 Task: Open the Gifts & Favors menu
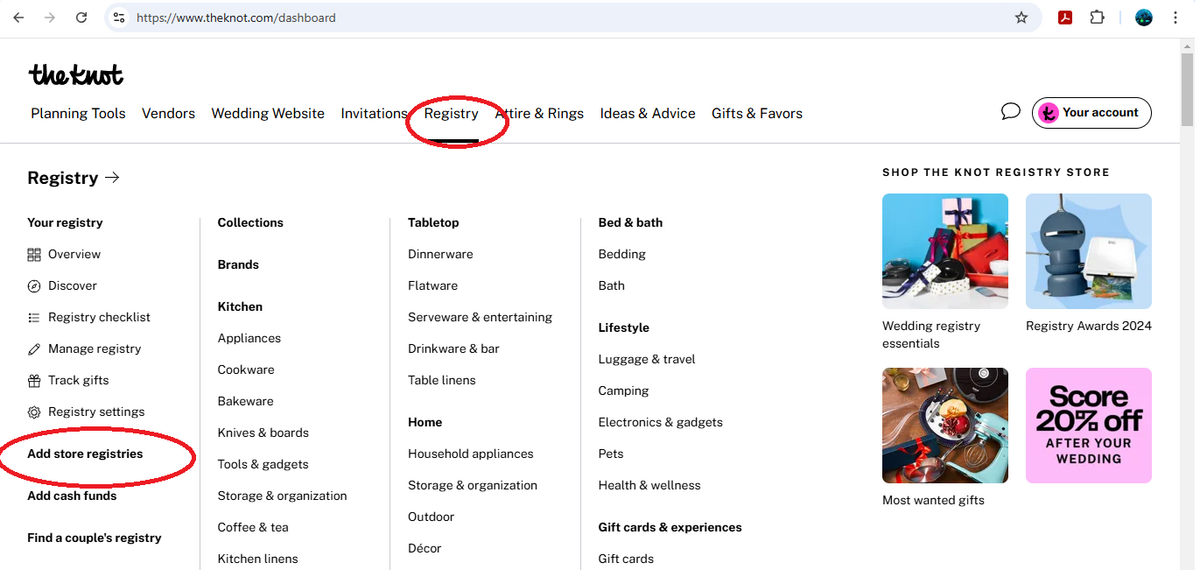point(757,114)
